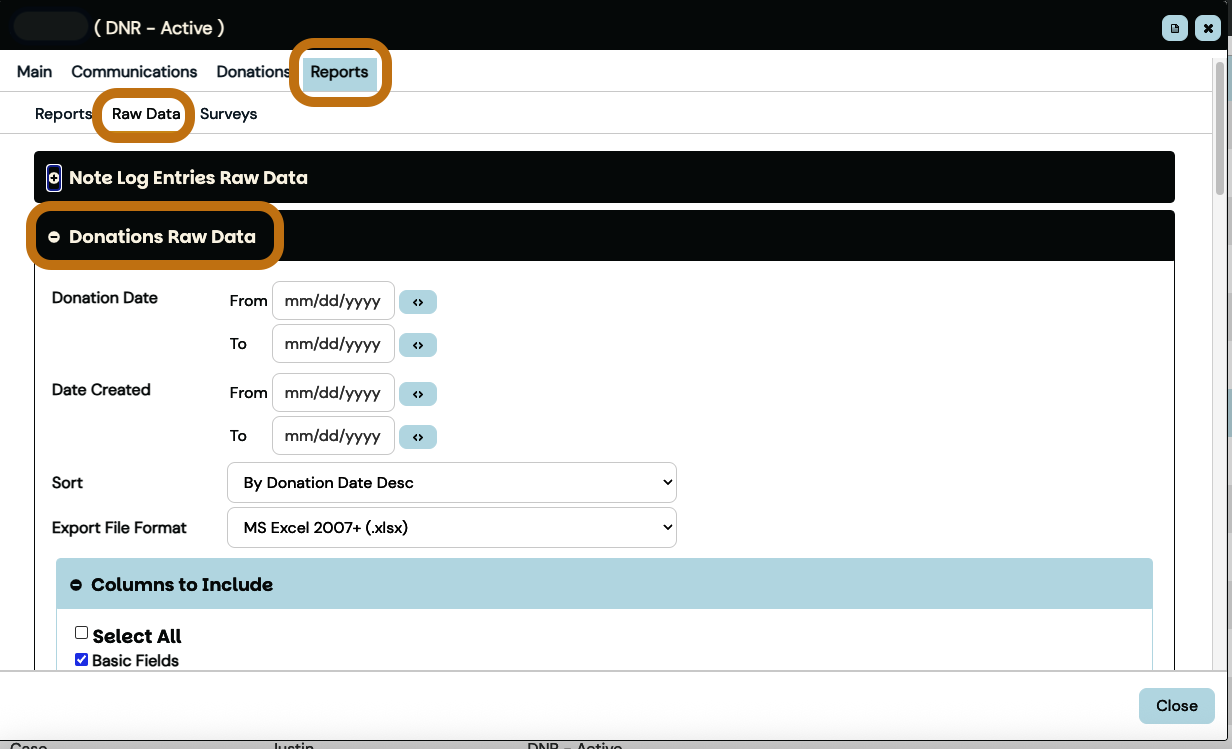Switch to the Communications tab

pos(134,72)
